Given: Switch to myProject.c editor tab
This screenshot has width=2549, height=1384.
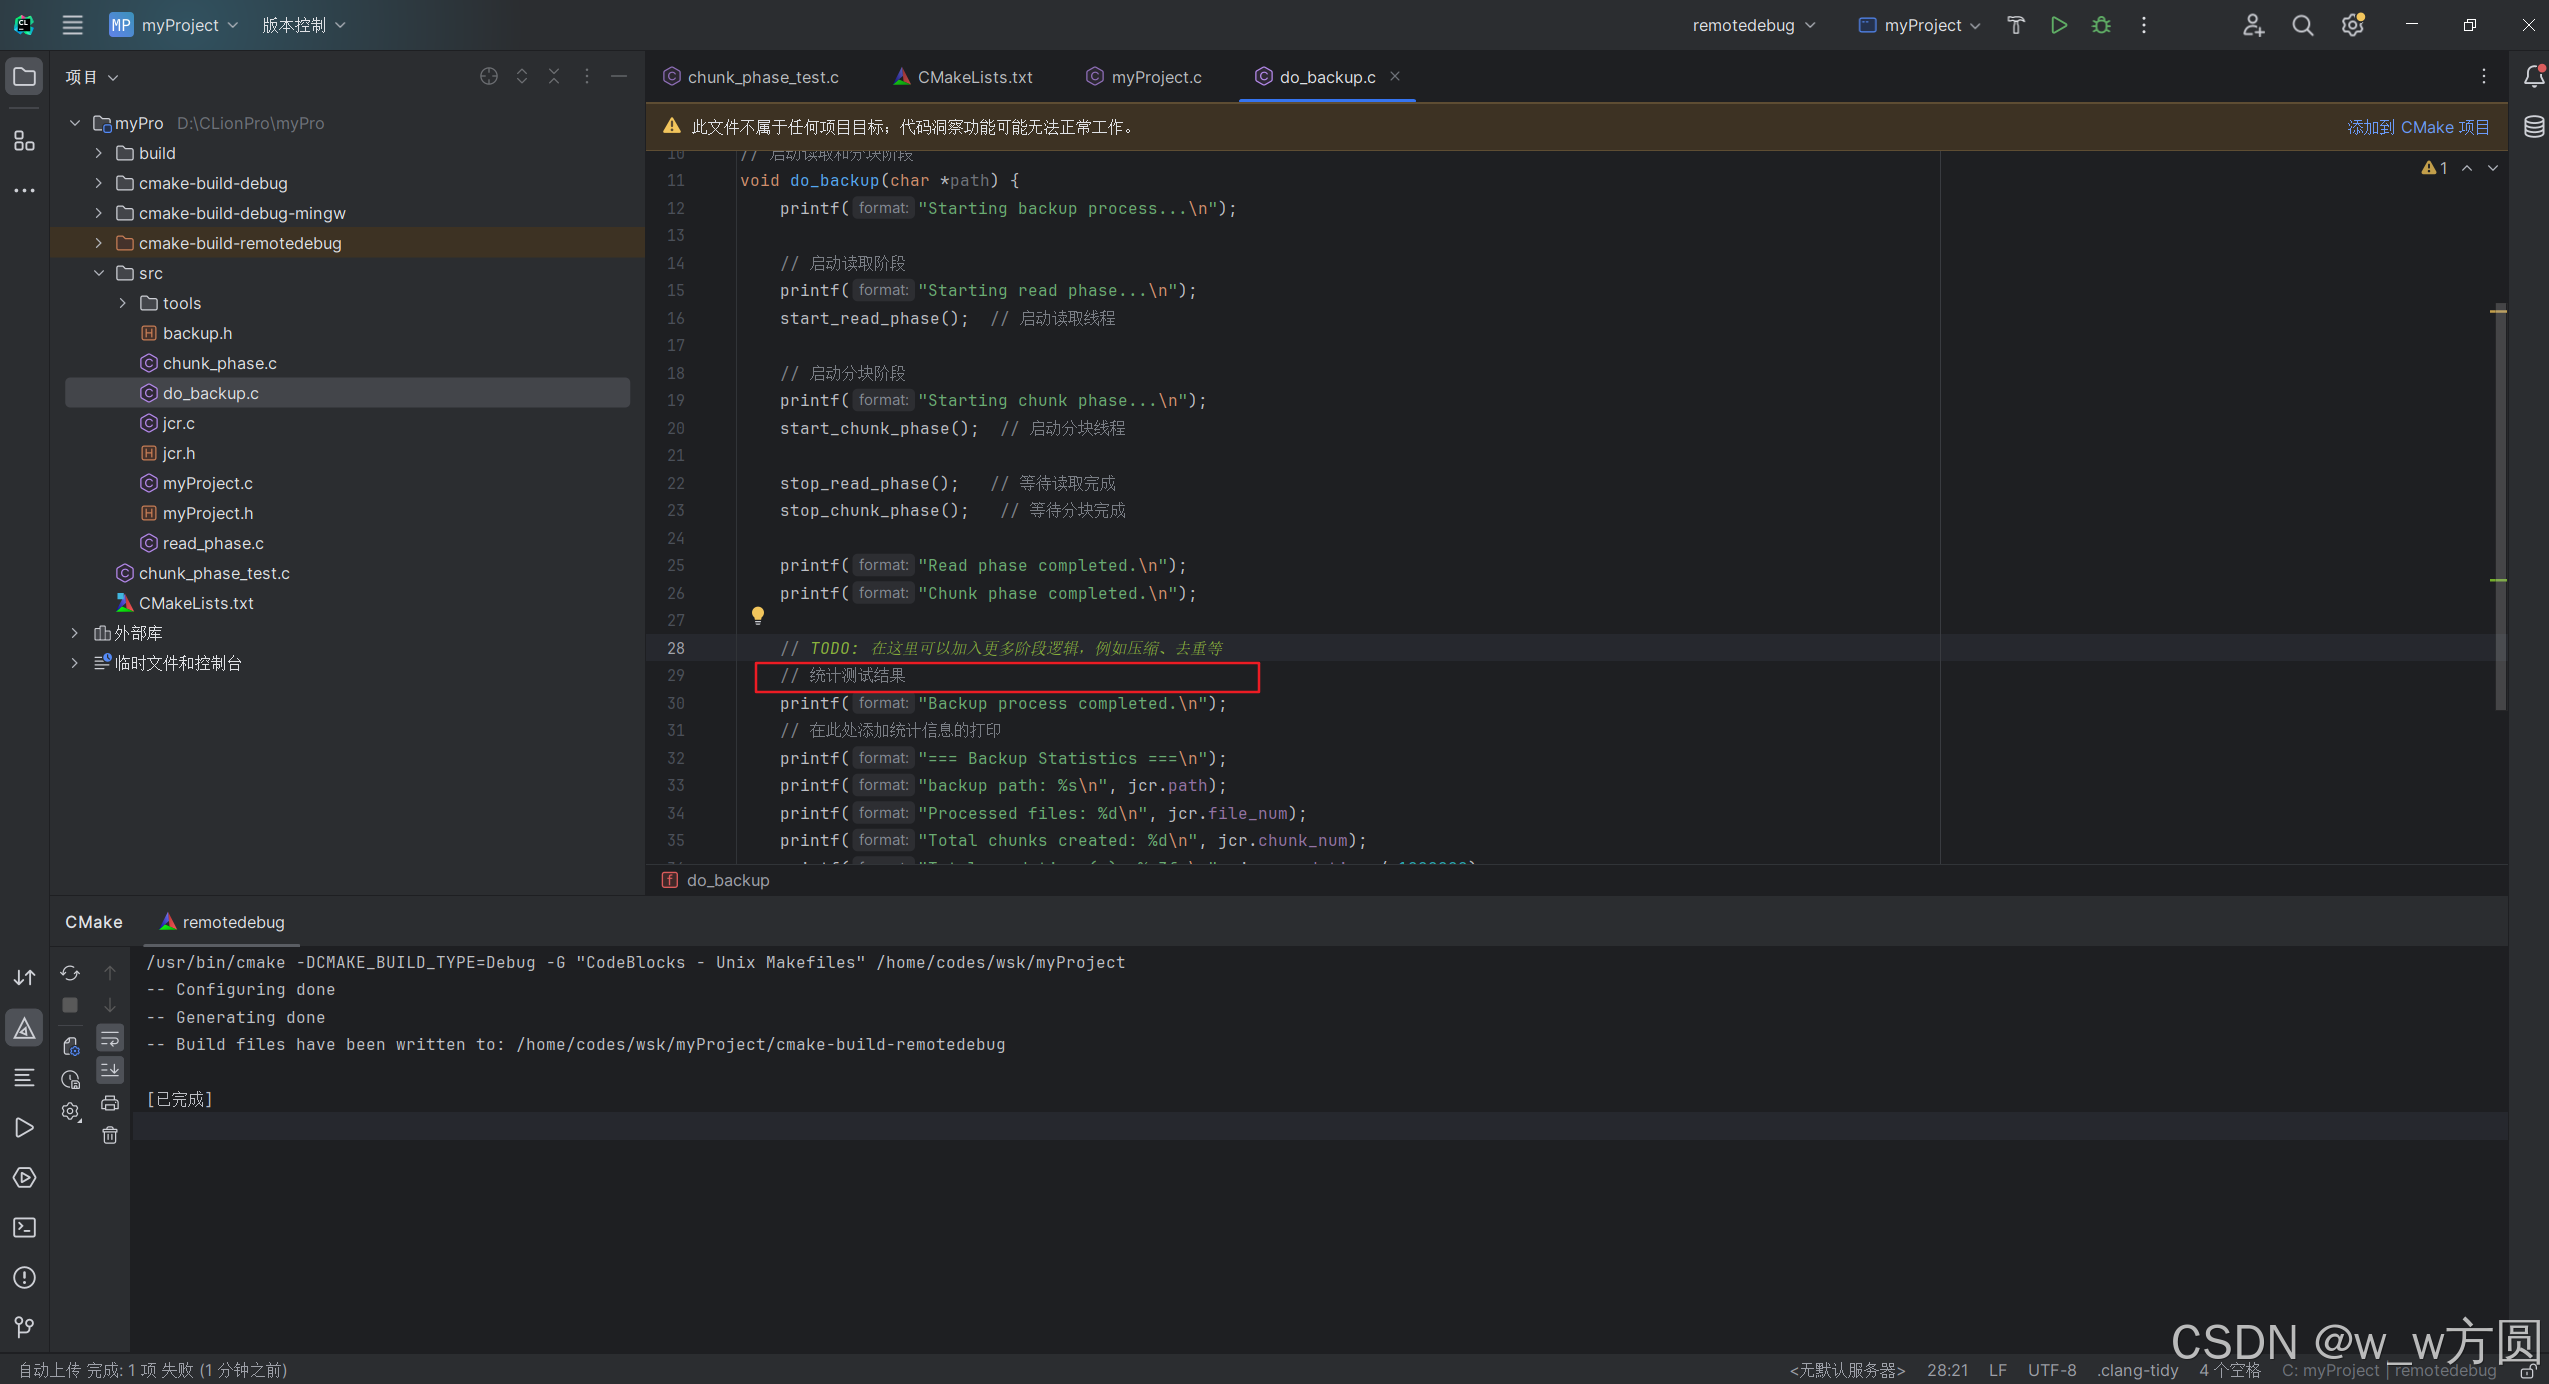Looking at the screenshot, I should pos(1144,77).
